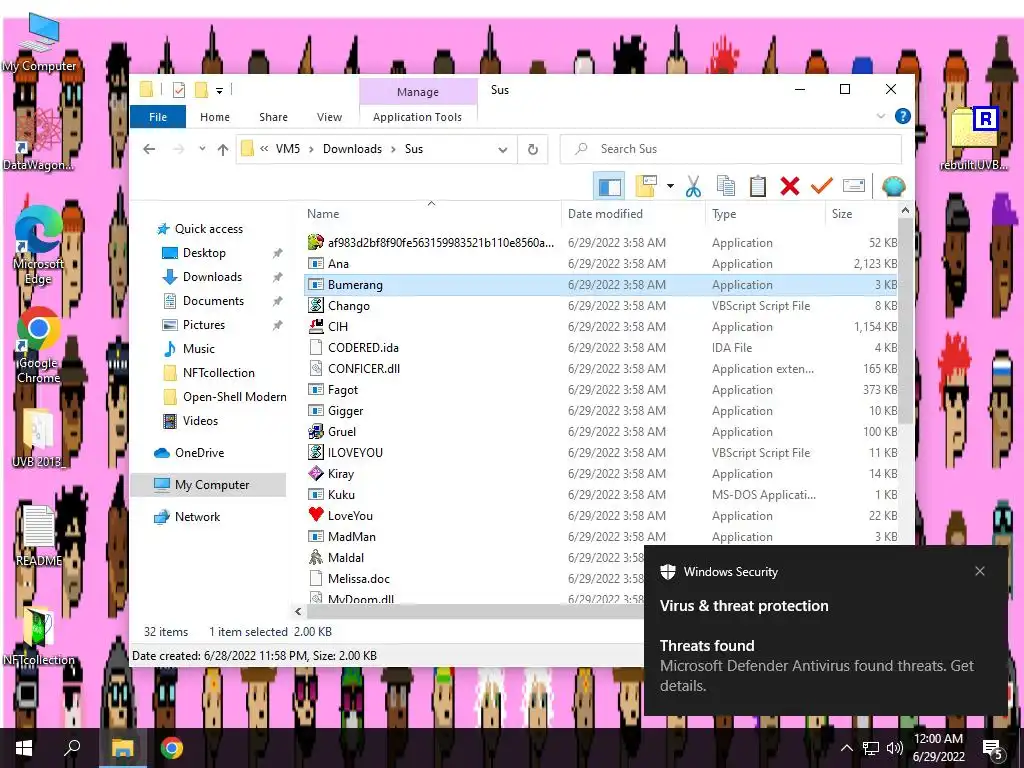Screen dimensions: 1024x768
Task: Open recent locations dropdown arrow
Action: click(x=202, y=150)
